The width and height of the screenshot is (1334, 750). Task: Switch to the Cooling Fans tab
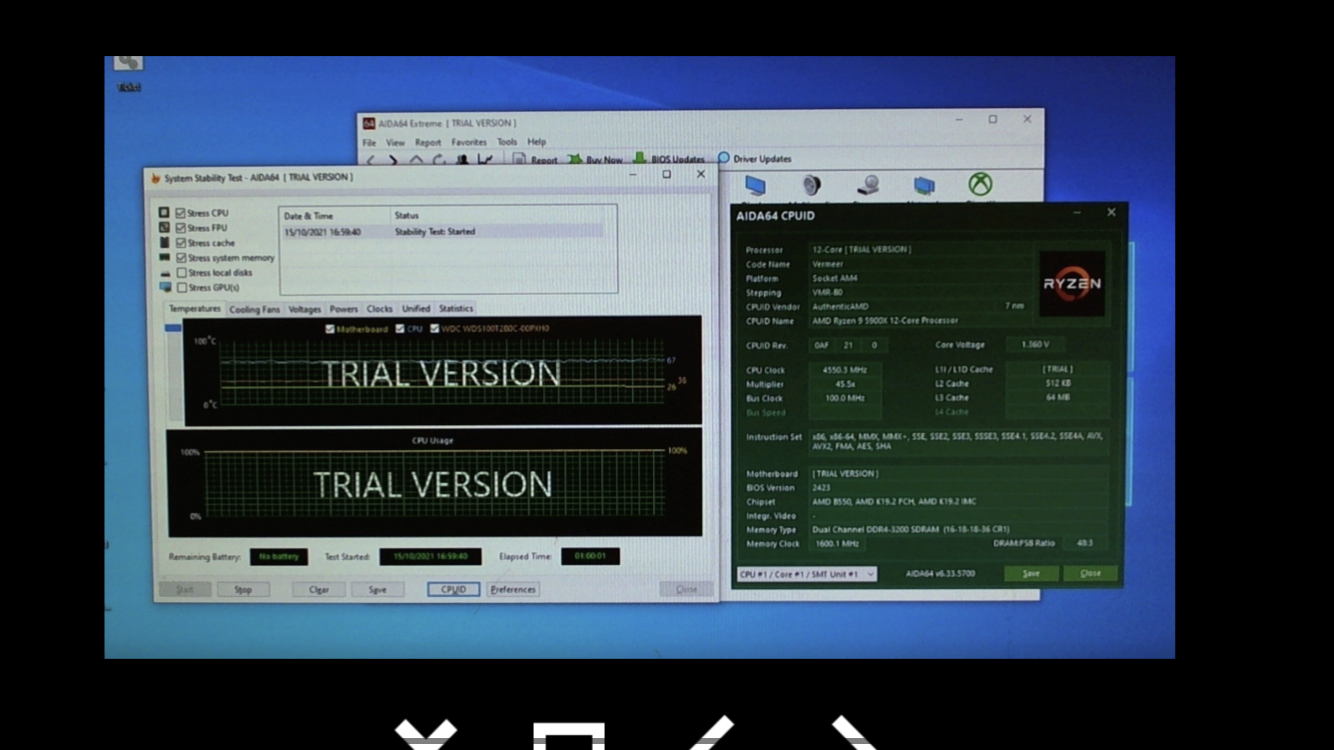pos(254,310)
